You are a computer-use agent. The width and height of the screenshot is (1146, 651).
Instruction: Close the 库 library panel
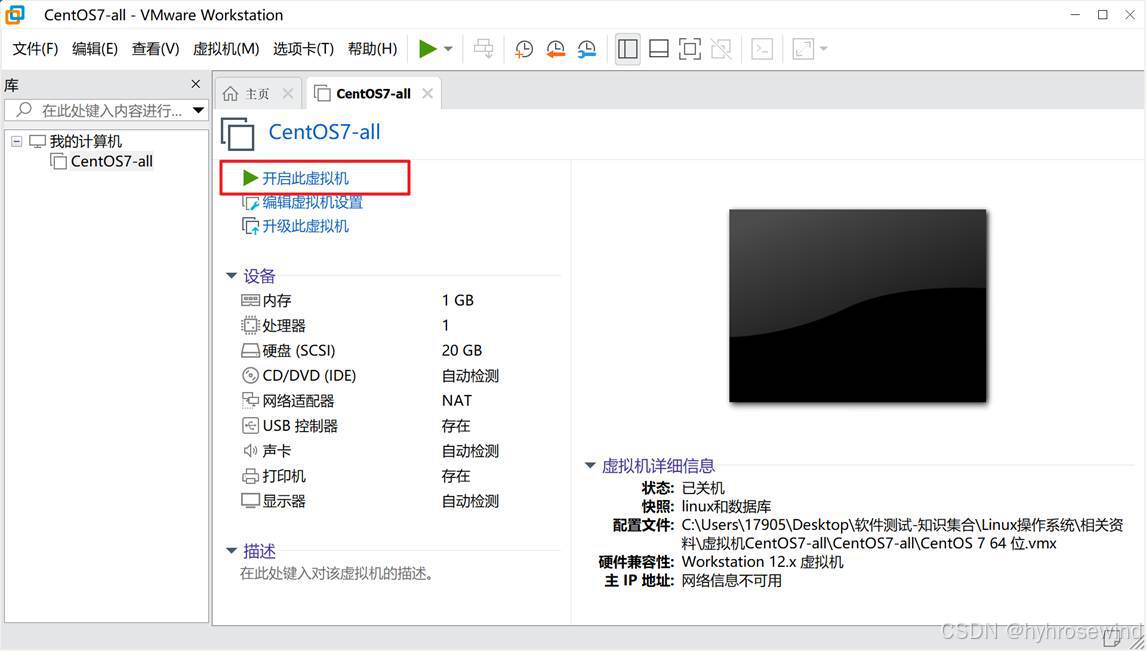[x=196, y=85]
